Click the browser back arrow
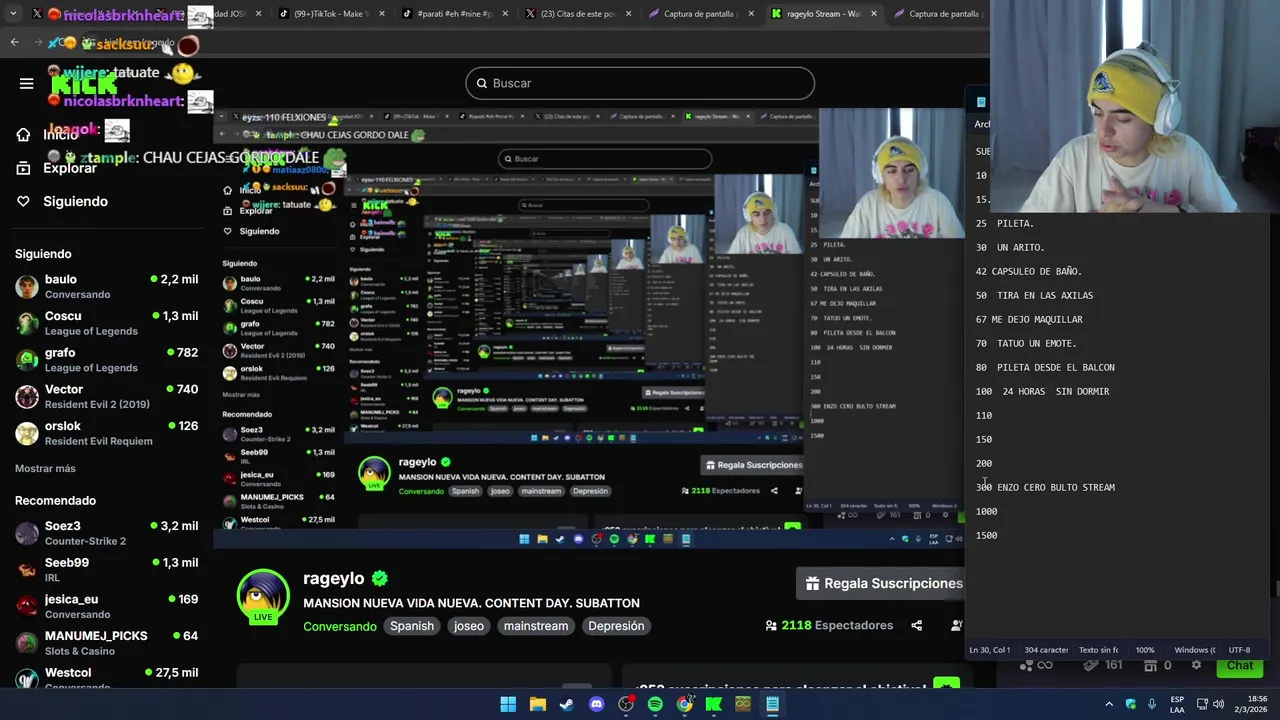Screen dimensions: 1280x720 coord(14,42)
